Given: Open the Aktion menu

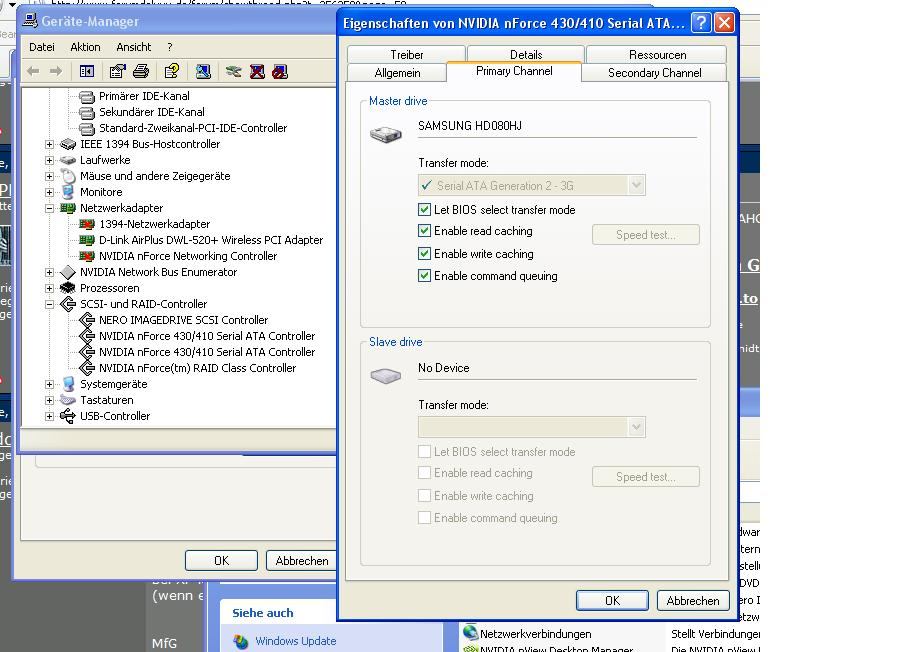Looking at the screenshot, I should click(85, 47).
